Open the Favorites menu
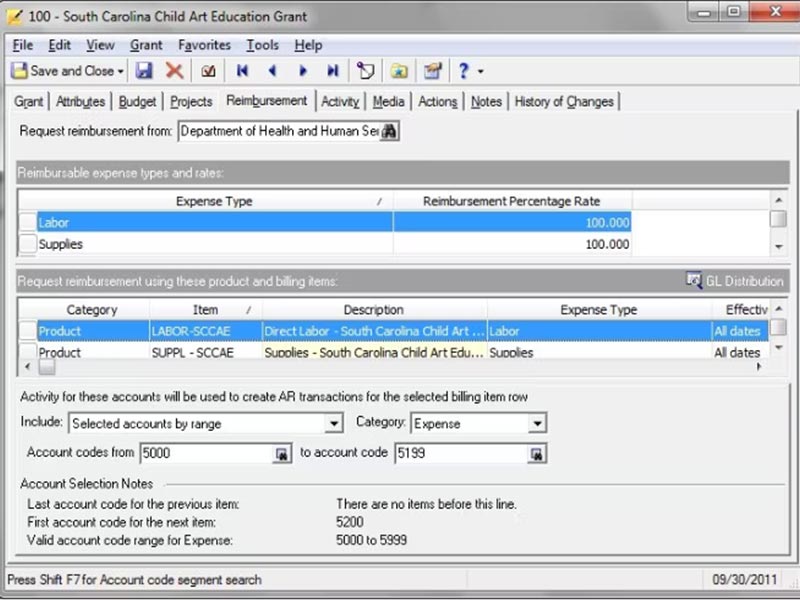800x600 pixels. 204,45
